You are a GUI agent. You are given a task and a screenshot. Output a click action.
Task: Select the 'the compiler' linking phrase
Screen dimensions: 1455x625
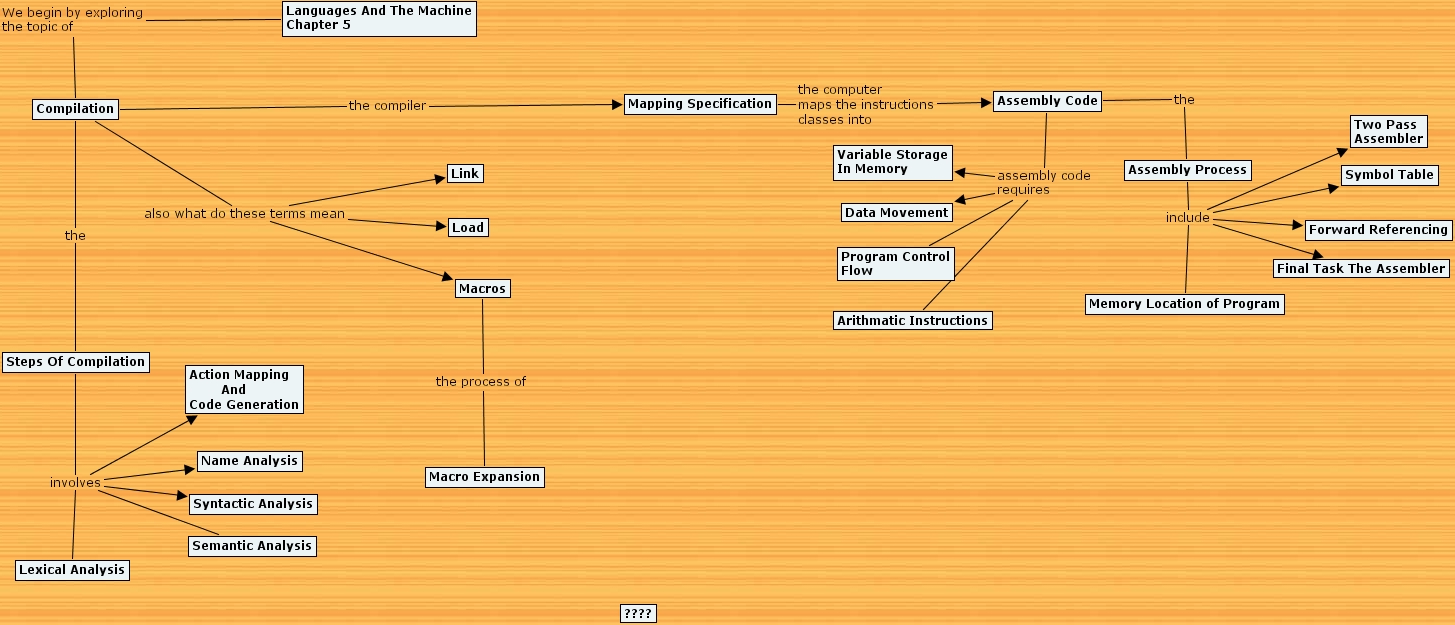(387, 105)
